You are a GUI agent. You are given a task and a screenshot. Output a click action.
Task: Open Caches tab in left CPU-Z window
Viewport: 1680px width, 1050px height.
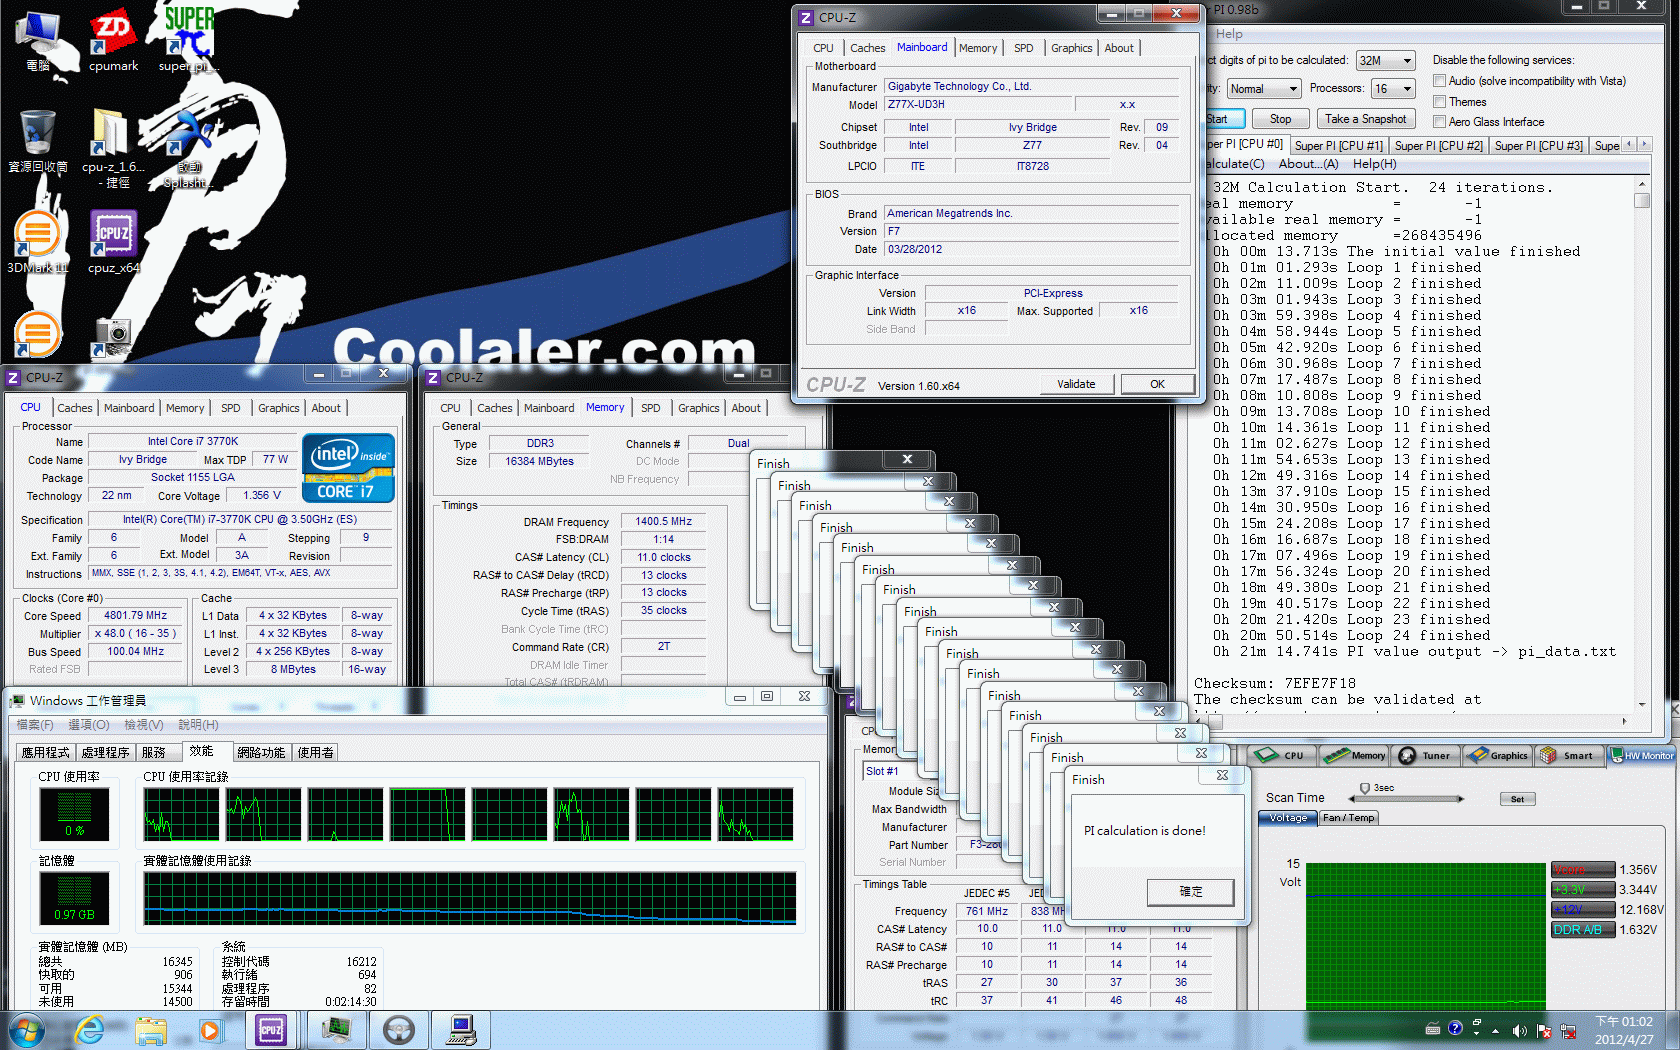coord(75,408)
